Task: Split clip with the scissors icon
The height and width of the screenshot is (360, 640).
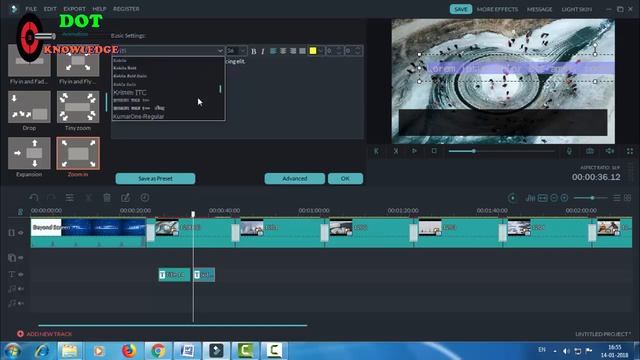Action: pos(88,198)
